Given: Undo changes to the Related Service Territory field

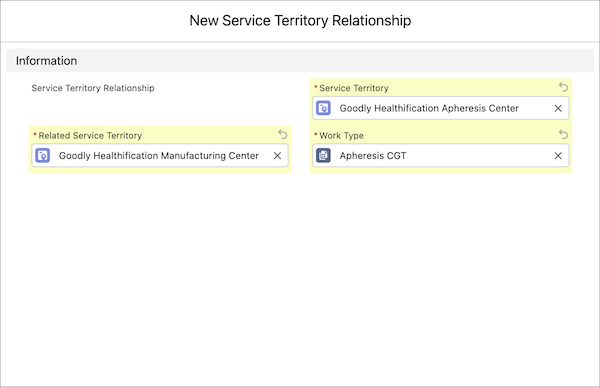Looking at the screenshot, I should [282, 134].
